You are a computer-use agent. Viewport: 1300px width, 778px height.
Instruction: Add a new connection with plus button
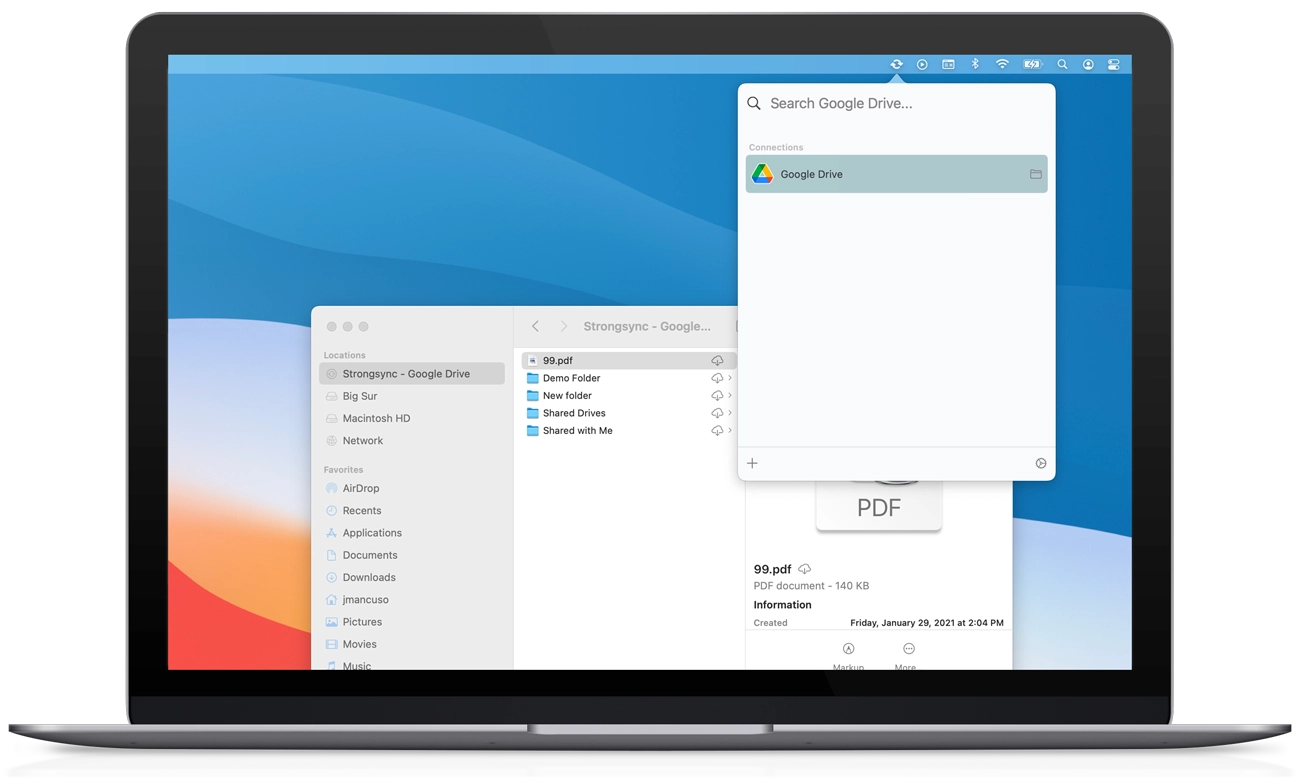coord(752,463)
